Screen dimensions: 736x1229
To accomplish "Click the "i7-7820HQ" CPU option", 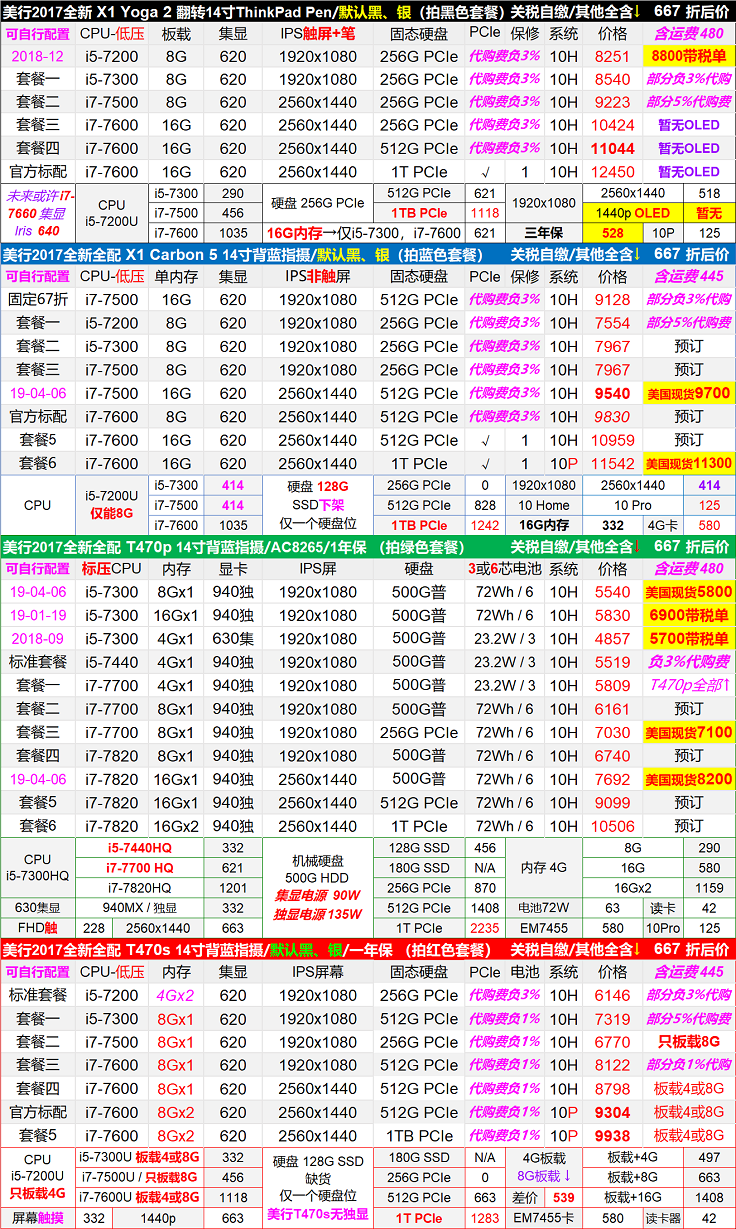I will 140,888.
